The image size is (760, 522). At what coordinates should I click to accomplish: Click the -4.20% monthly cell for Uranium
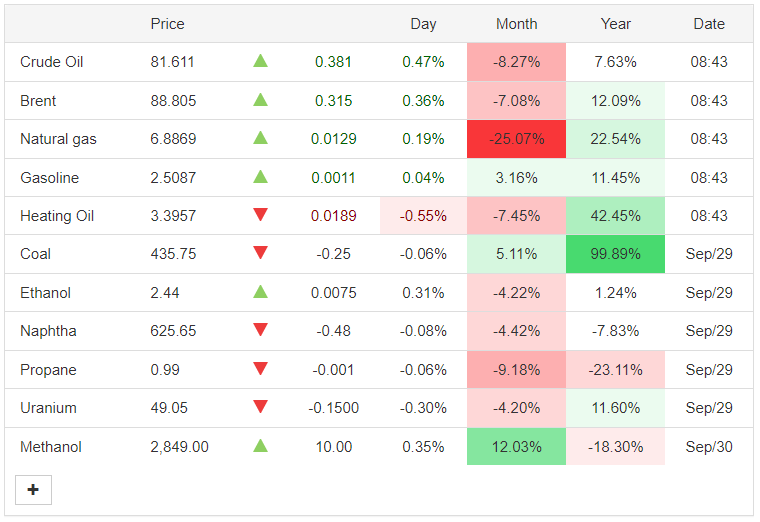tap(517, 408)
